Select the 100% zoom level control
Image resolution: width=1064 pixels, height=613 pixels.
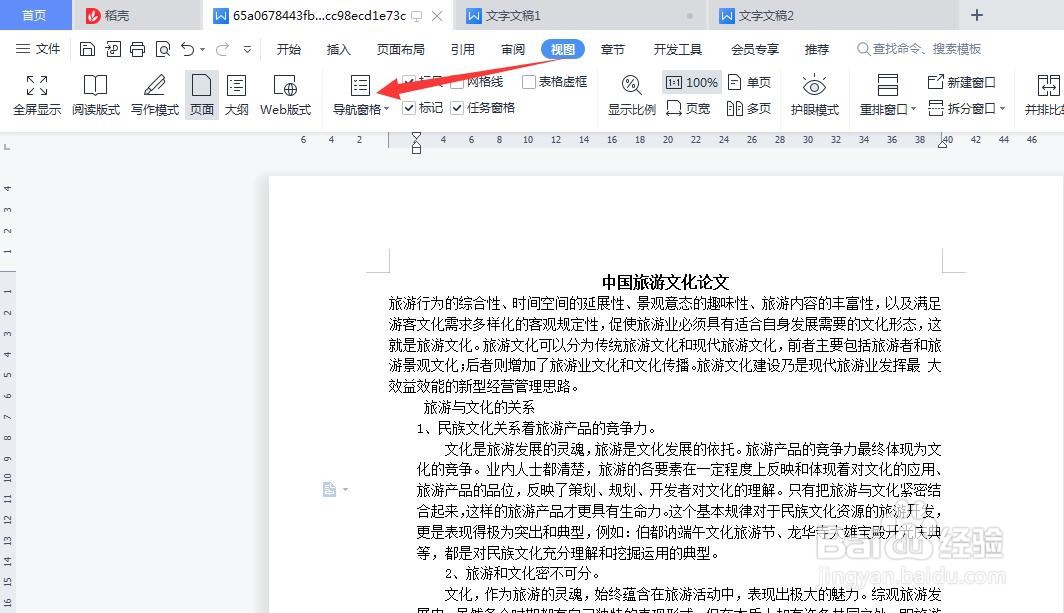[x=692, y=84]
